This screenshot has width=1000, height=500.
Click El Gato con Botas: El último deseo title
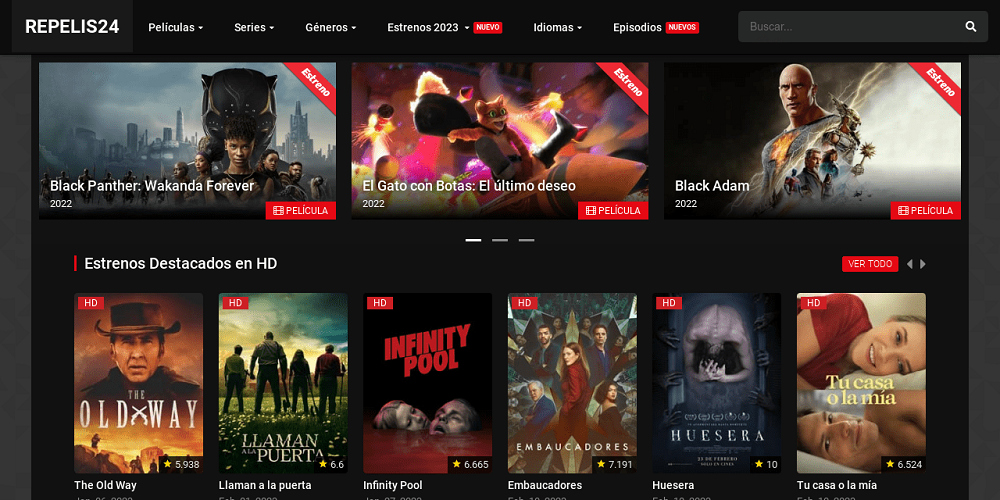[x=469, y=186]
